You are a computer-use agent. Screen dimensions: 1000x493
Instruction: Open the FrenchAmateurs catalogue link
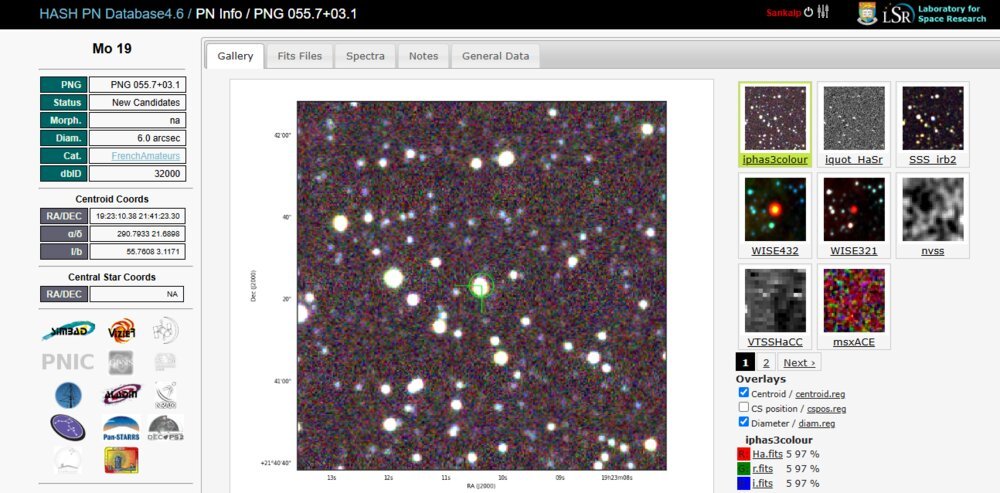pyautogui.click(x=146, y=156)
